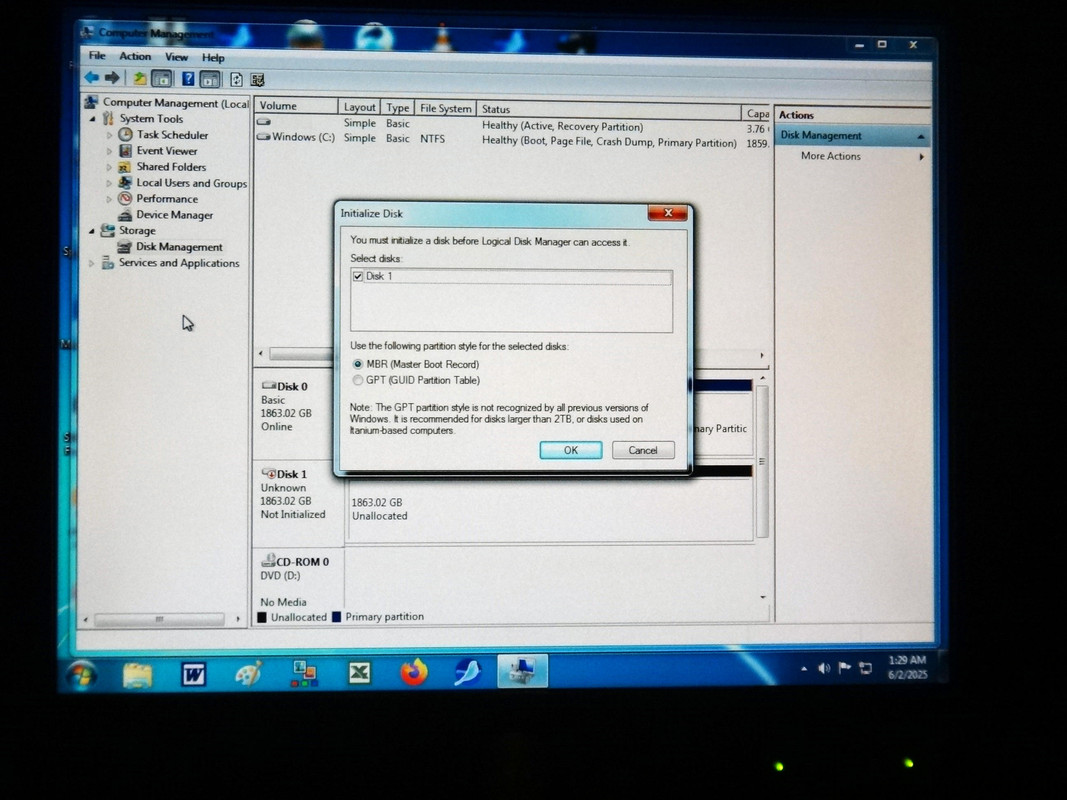The height and width of the screenshot is (800, 1067).
Task: Close the Initialize Disk dialog
Action: tap(668, 213)
